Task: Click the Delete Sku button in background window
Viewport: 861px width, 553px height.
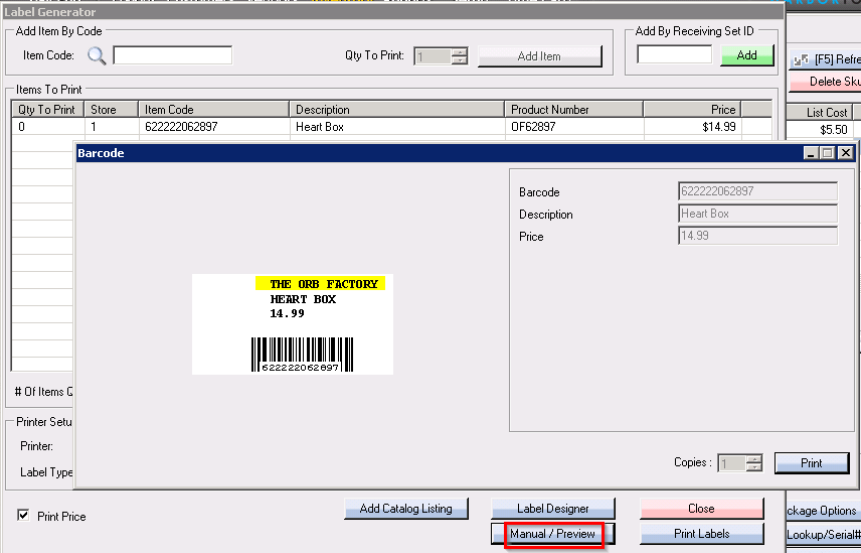Action: (826, 82)
